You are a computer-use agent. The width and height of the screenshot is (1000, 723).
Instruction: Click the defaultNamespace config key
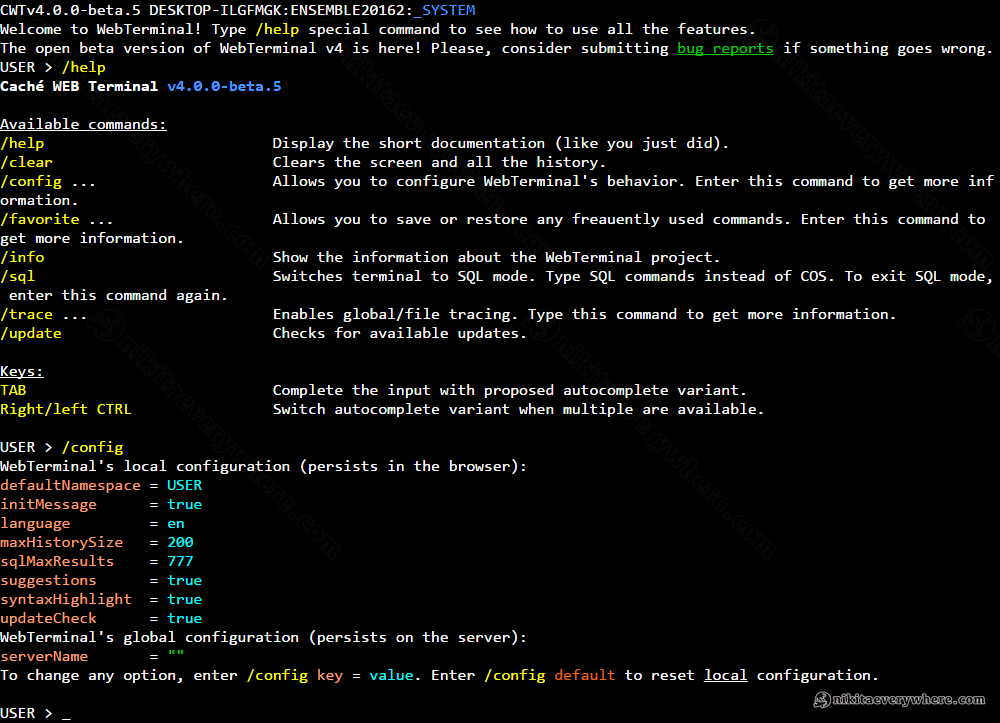[70, 485]
